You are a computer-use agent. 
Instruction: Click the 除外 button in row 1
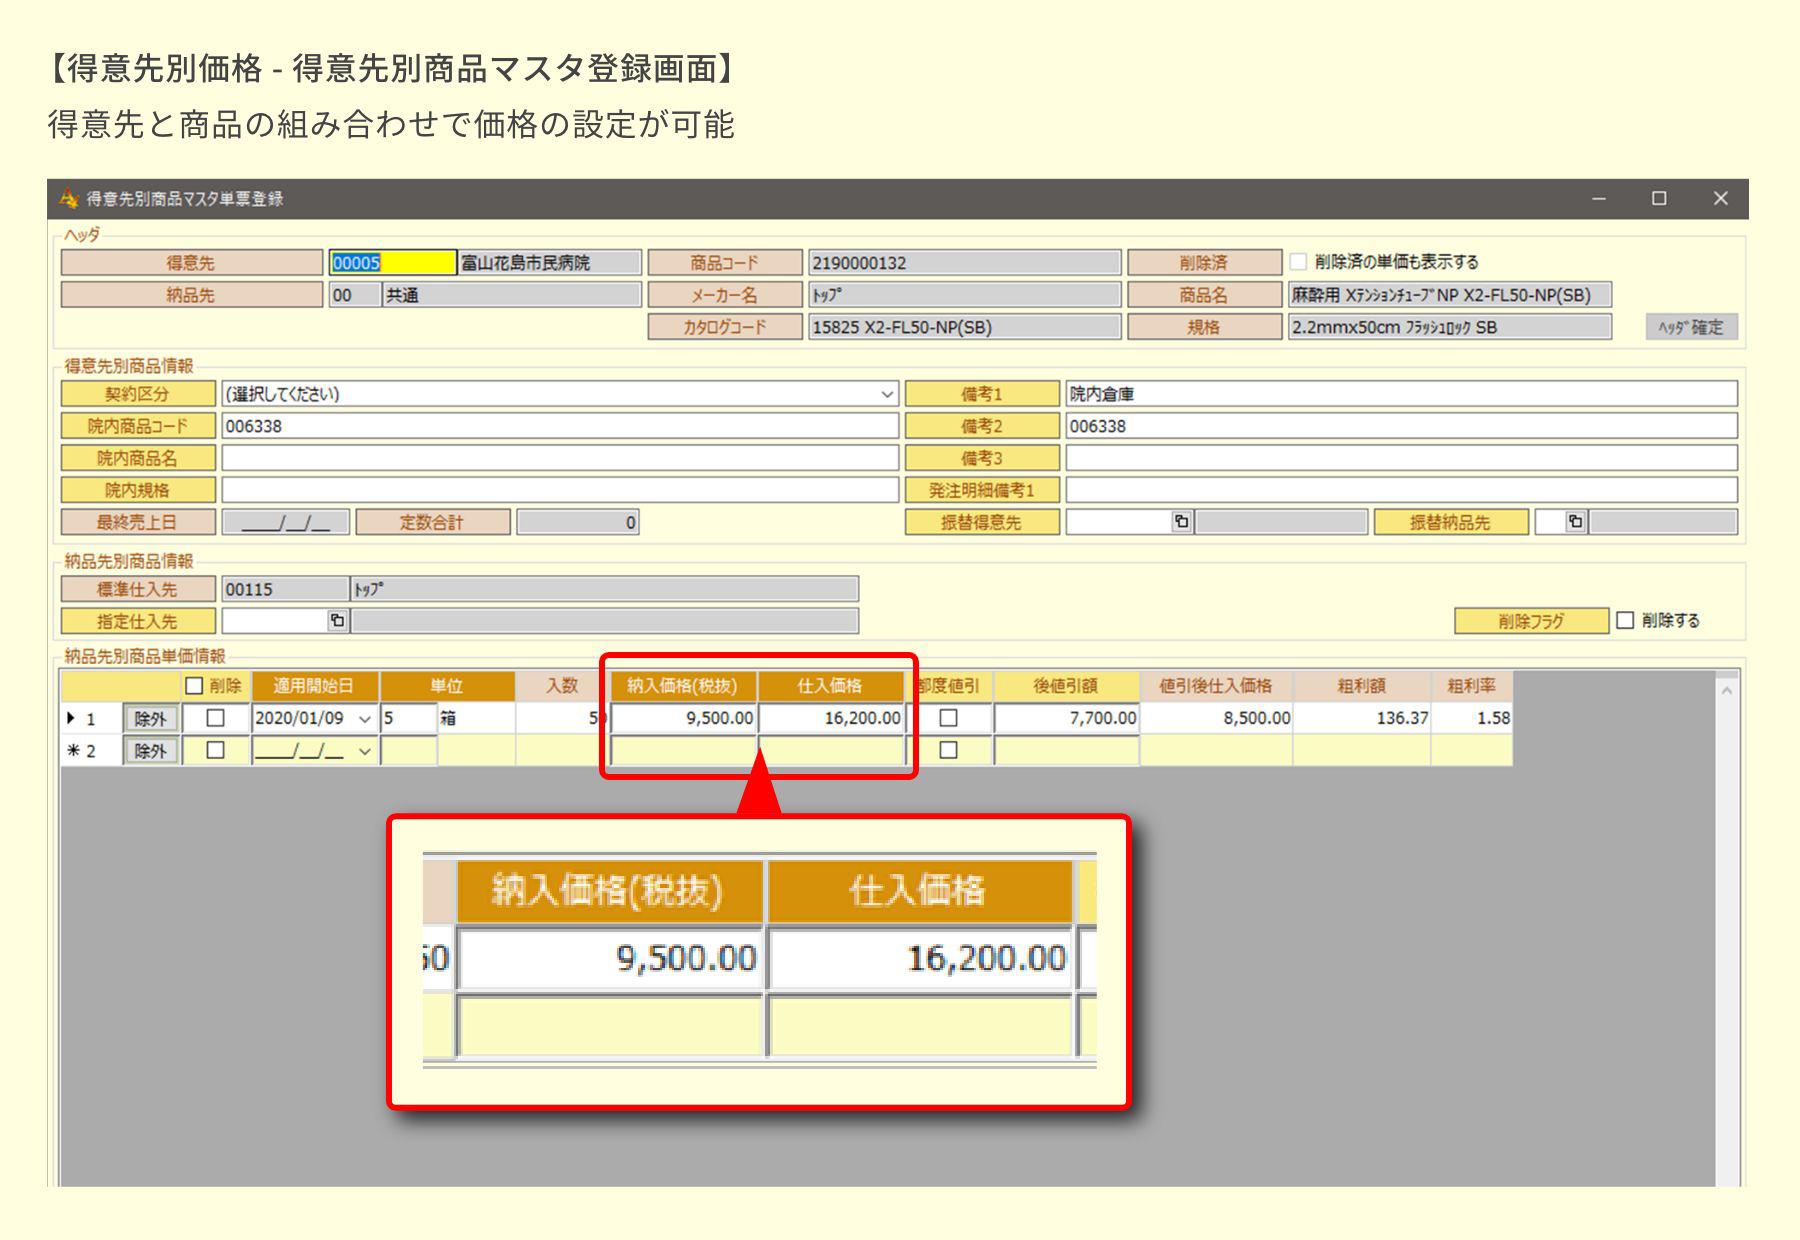coord(150,719)
